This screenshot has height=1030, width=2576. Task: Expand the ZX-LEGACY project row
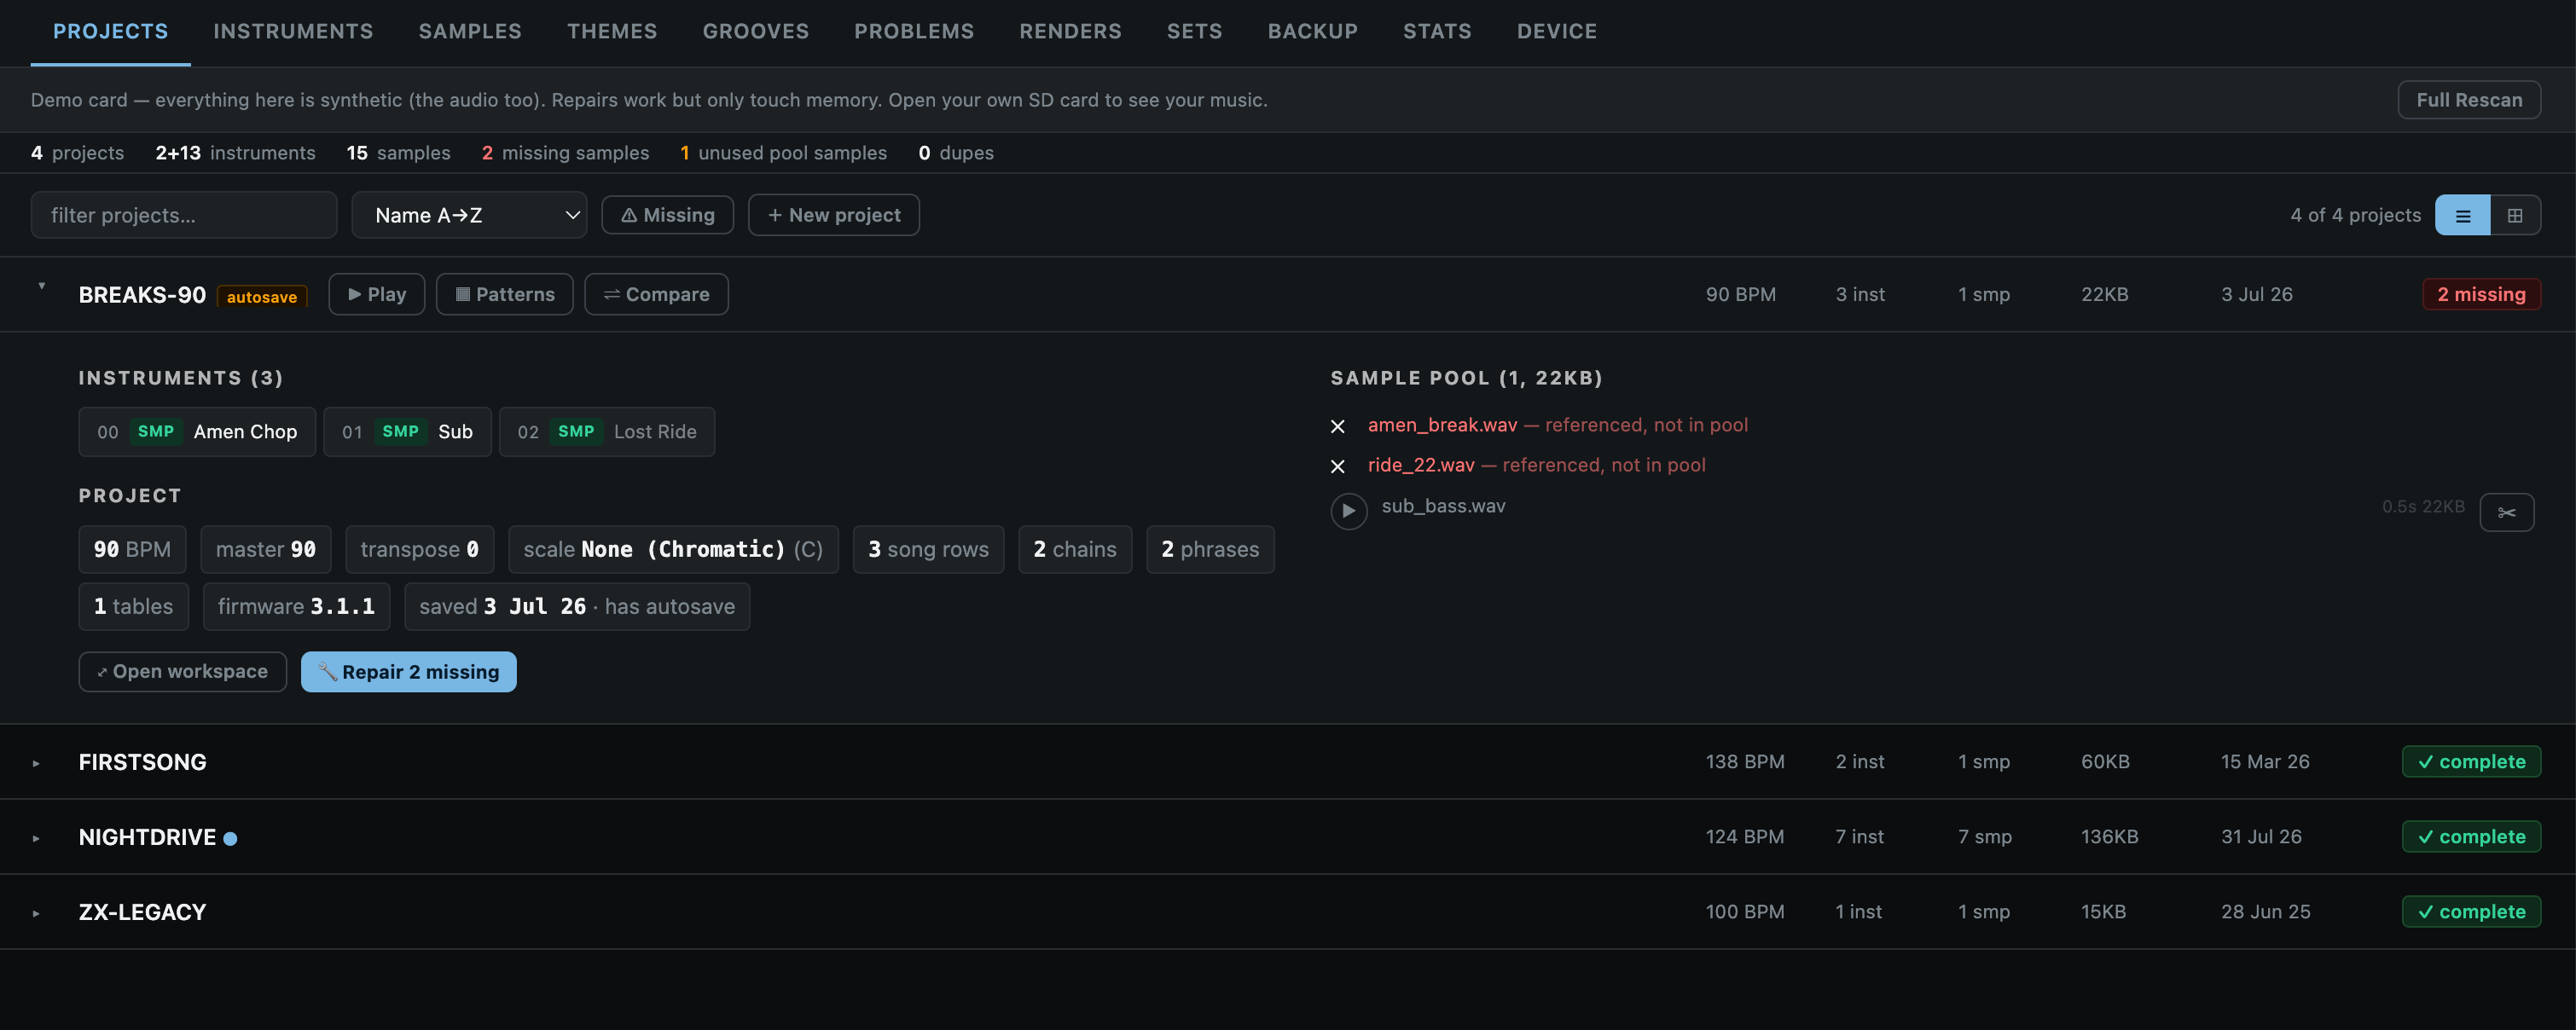tap(36, 913)
